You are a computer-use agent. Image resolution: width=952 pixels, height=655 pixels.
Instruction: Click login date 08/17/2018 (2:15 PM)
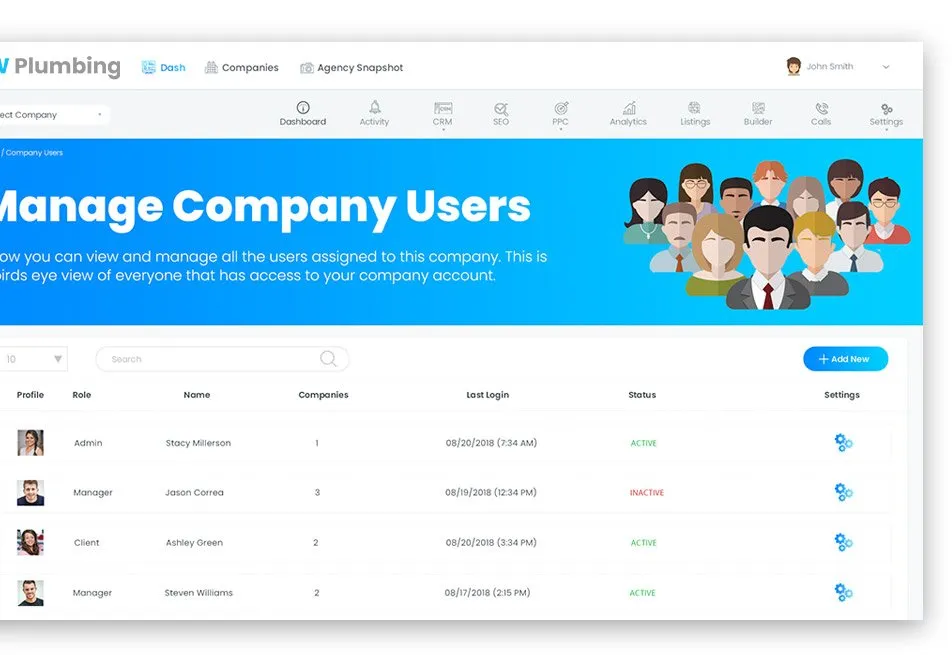487,592
